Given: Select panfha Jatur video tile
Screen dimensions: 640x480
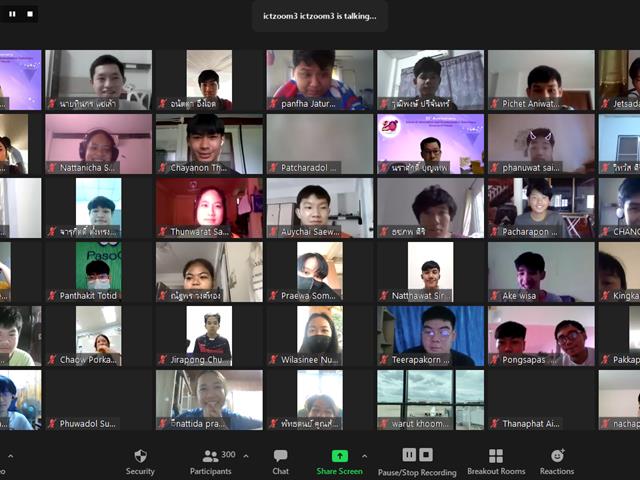Looking at the screenshot, I should 320,80.
